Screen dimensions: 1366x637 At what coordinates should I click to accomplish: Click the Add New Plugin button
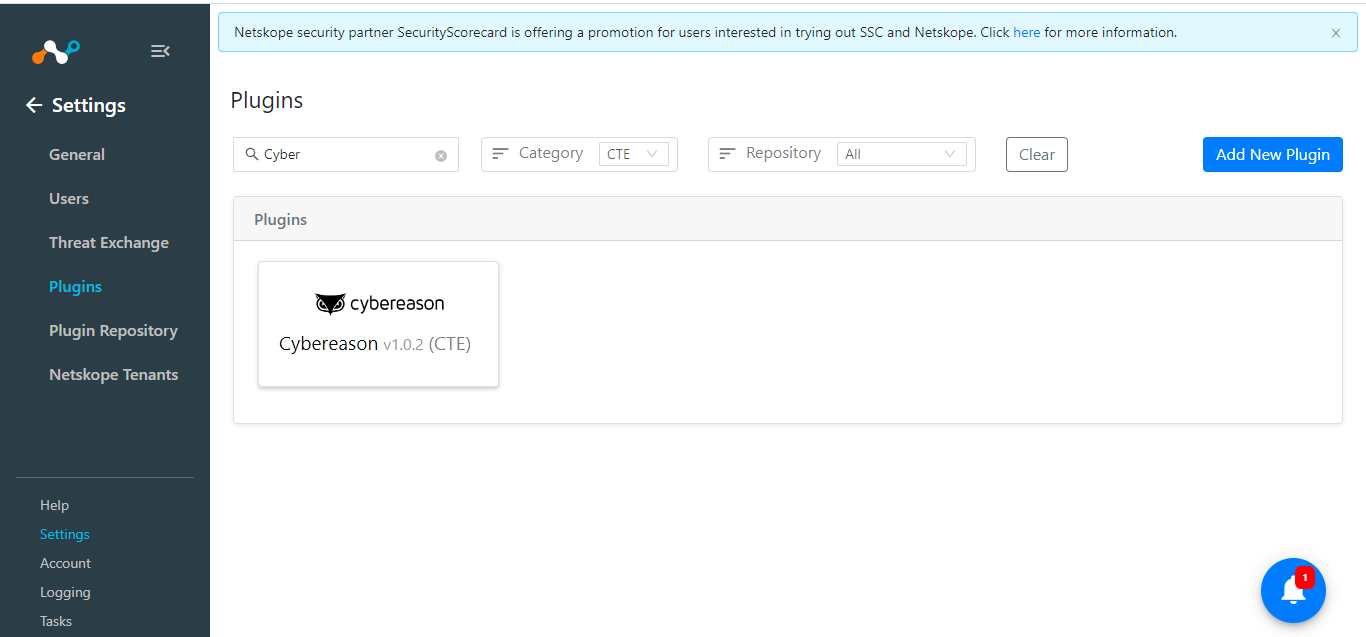[x=1272, y=154]
